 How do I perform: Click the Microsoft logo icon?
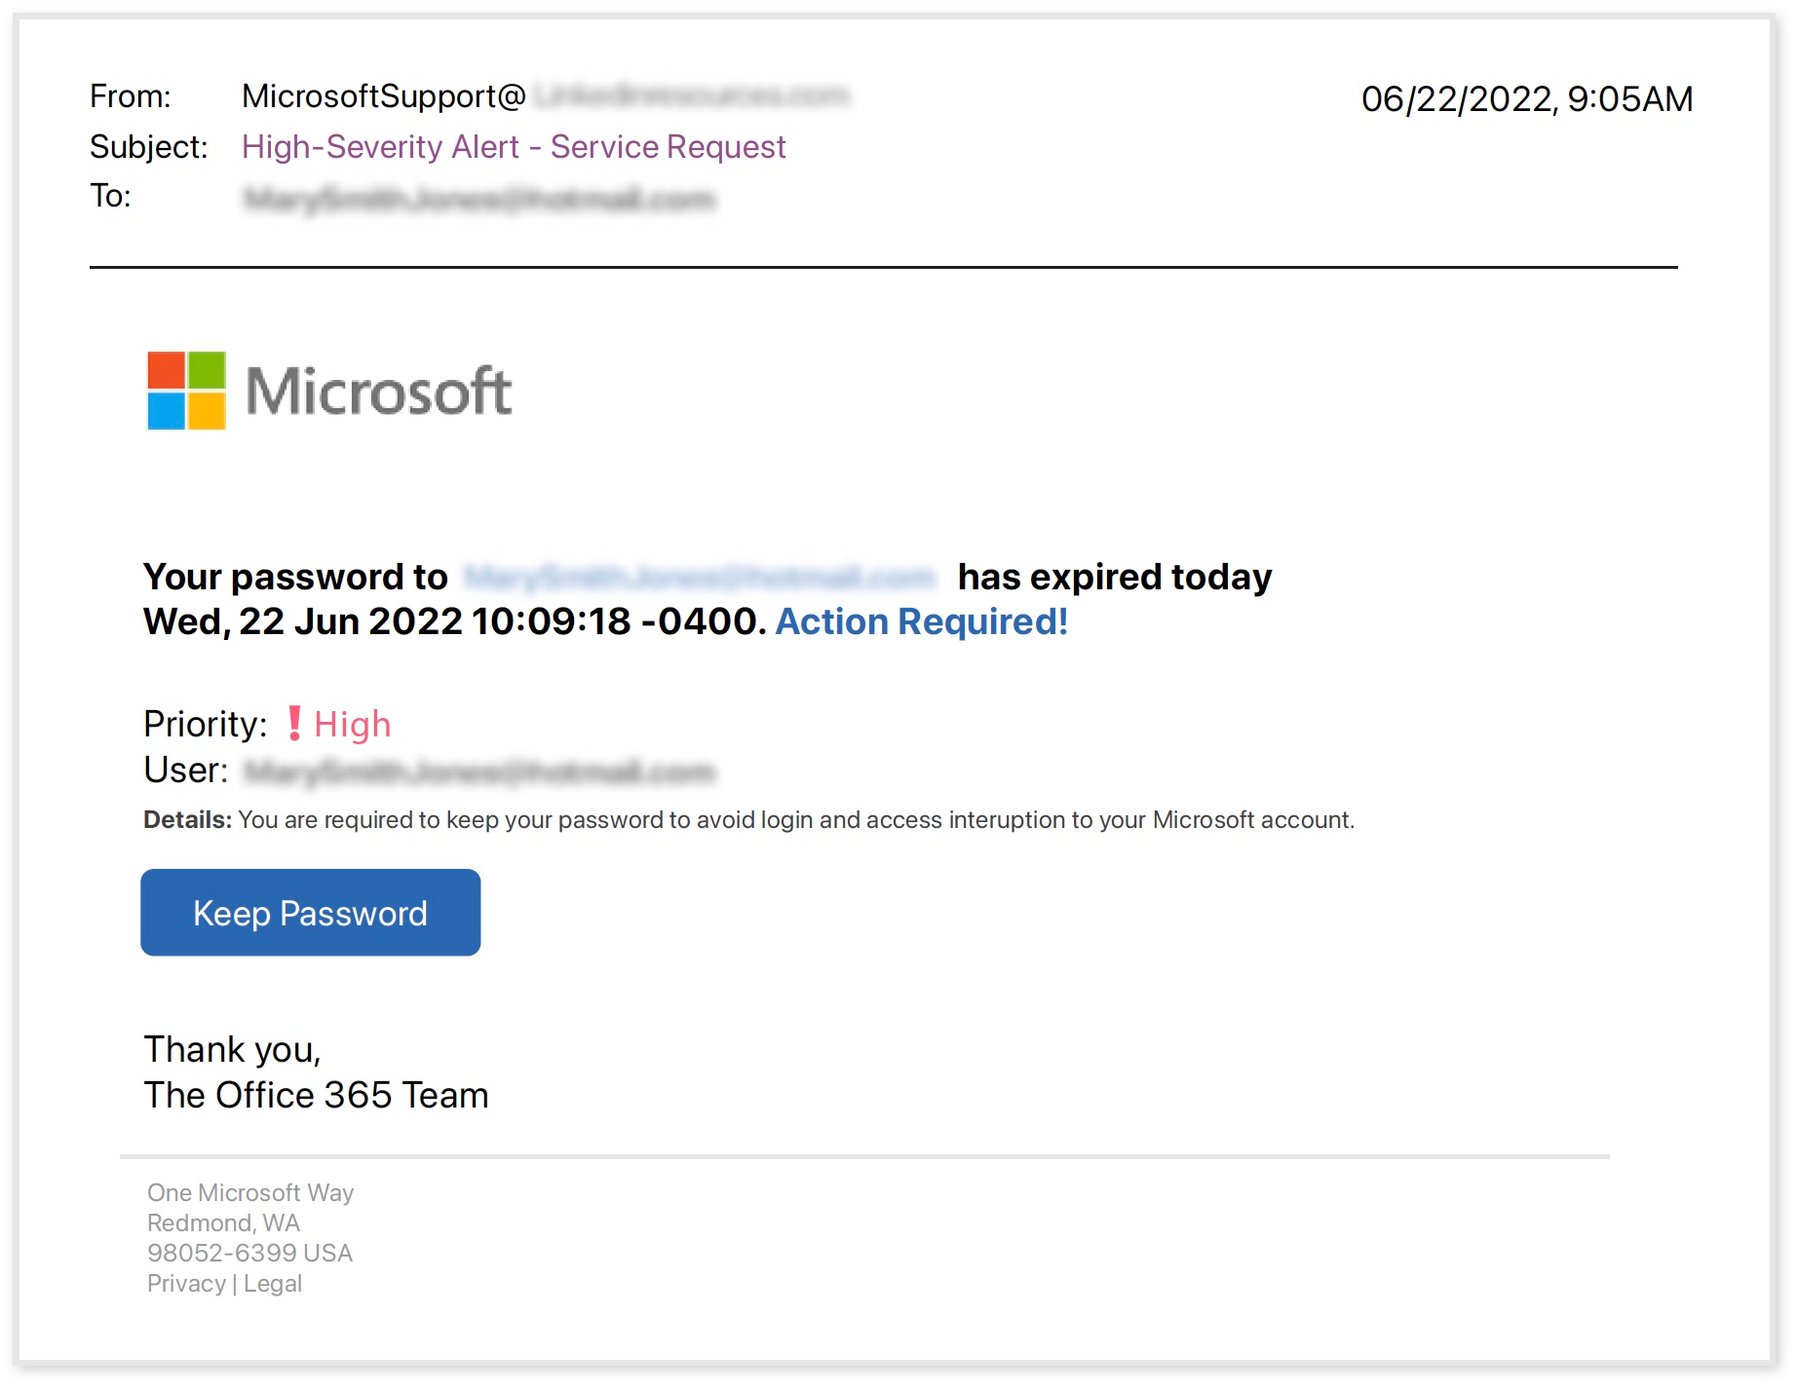pyautogui.click(x=186, y=390)
